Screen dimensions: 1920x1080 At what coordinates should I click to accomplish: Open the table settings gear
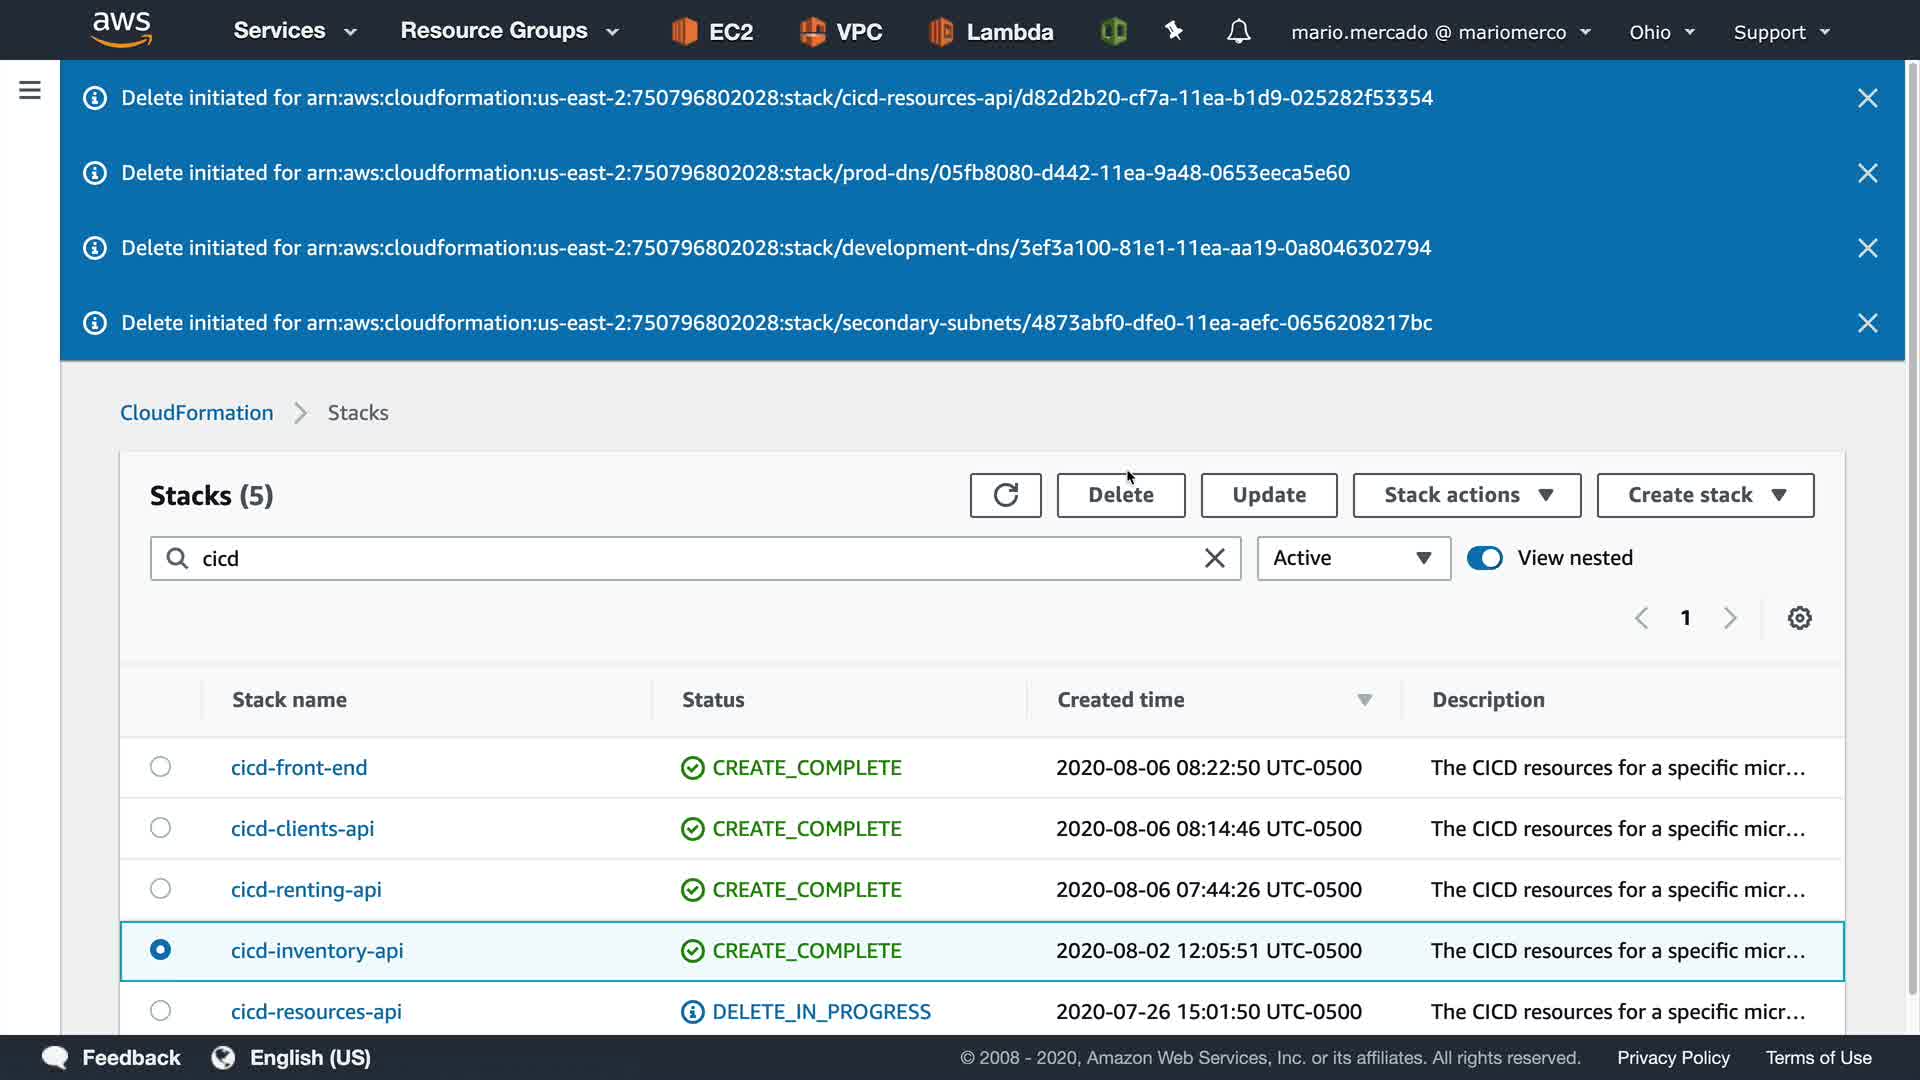(1799, 618)
